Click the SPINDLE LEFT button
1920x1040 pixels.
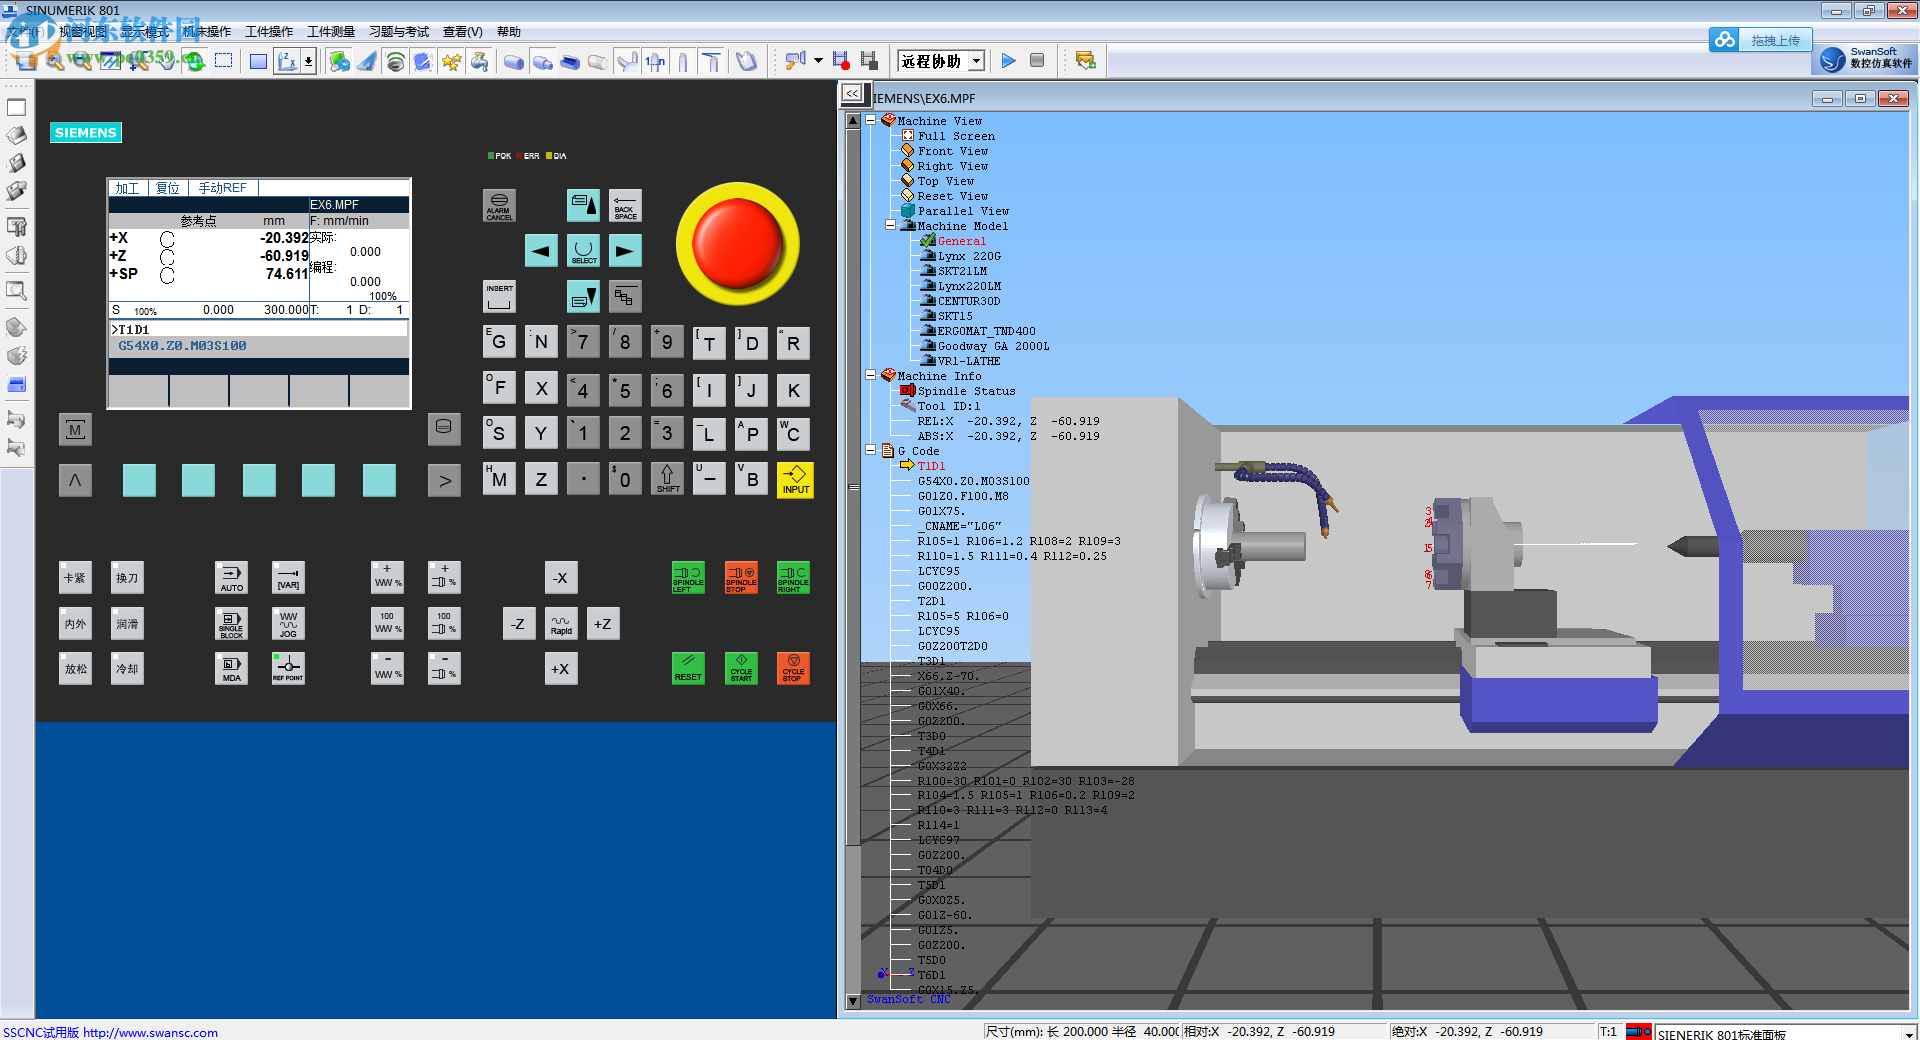(x=688, y=578)
